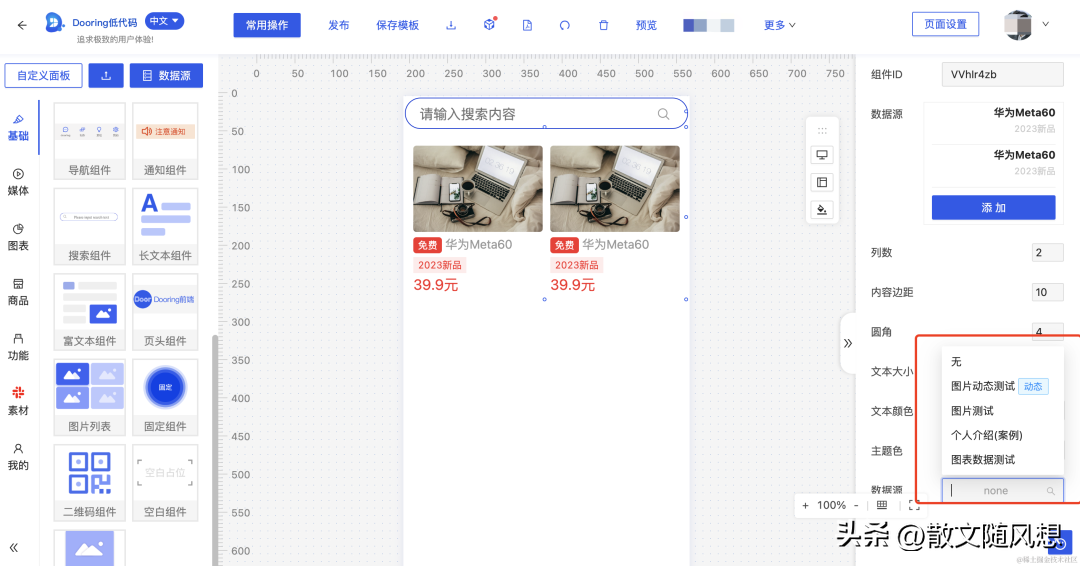
Task: Collapse left sidebar with double chevron
Action: (x=14, y=548)
